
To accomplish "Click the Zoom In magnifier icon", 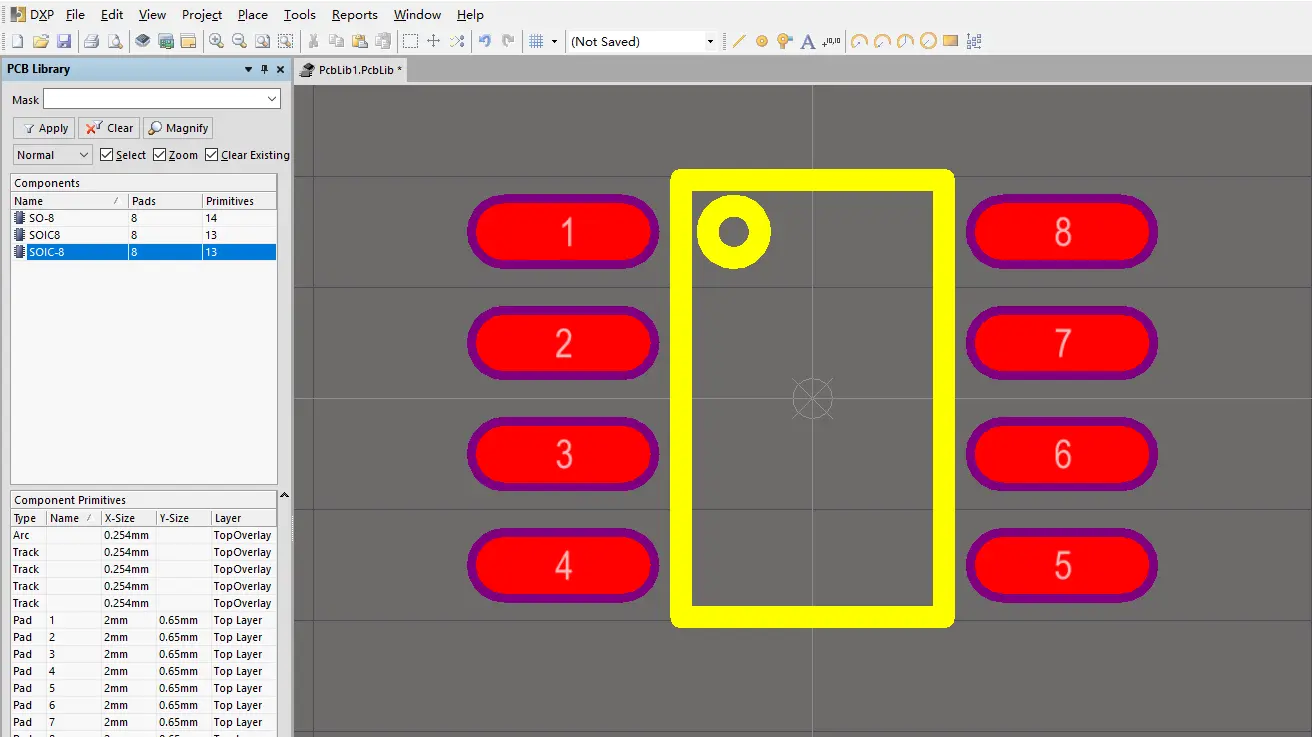I will (x=216, y=41).
